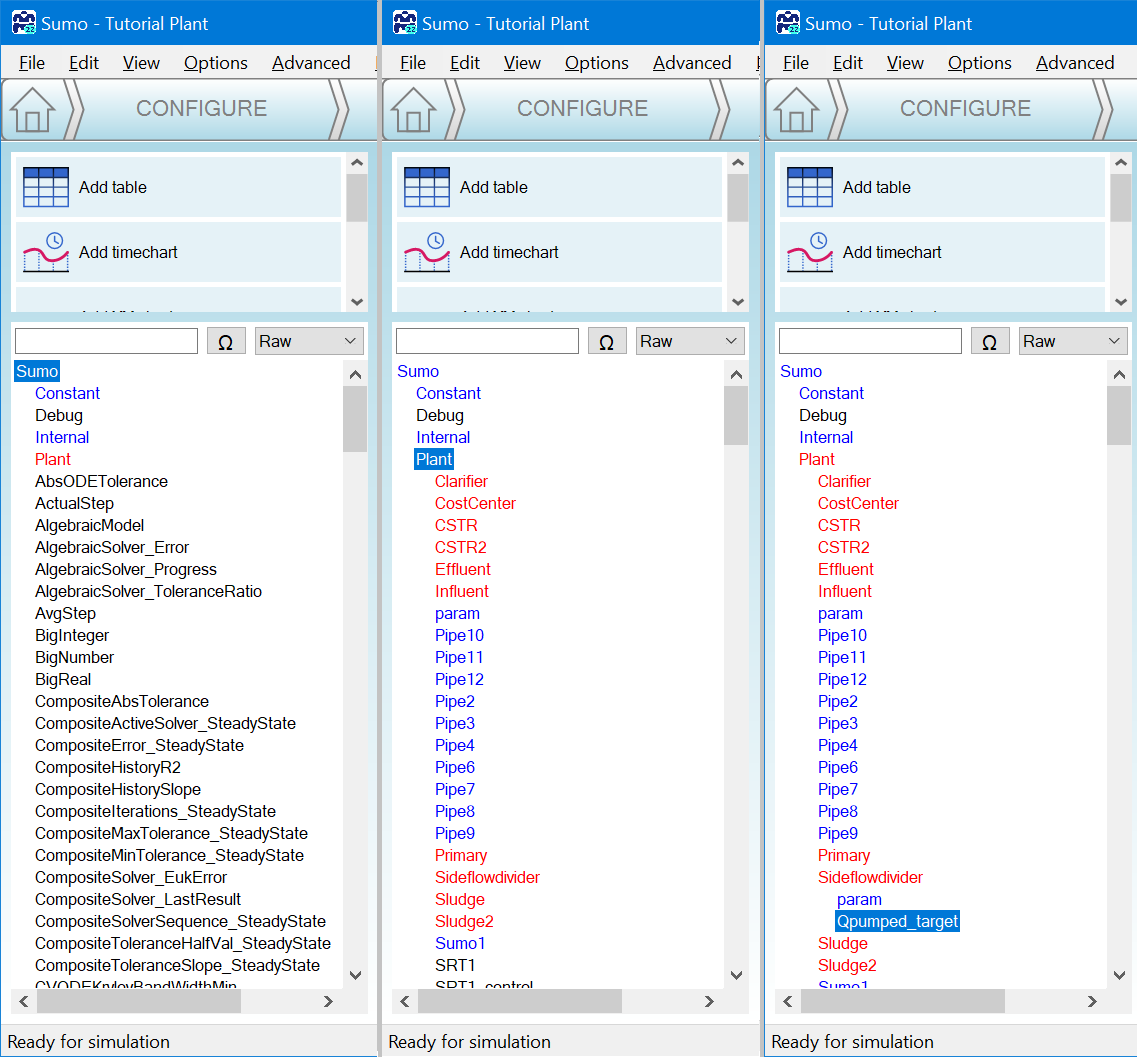Click Add timechart icon in right window
The image size is (1137, 1057).
(809, 252)
